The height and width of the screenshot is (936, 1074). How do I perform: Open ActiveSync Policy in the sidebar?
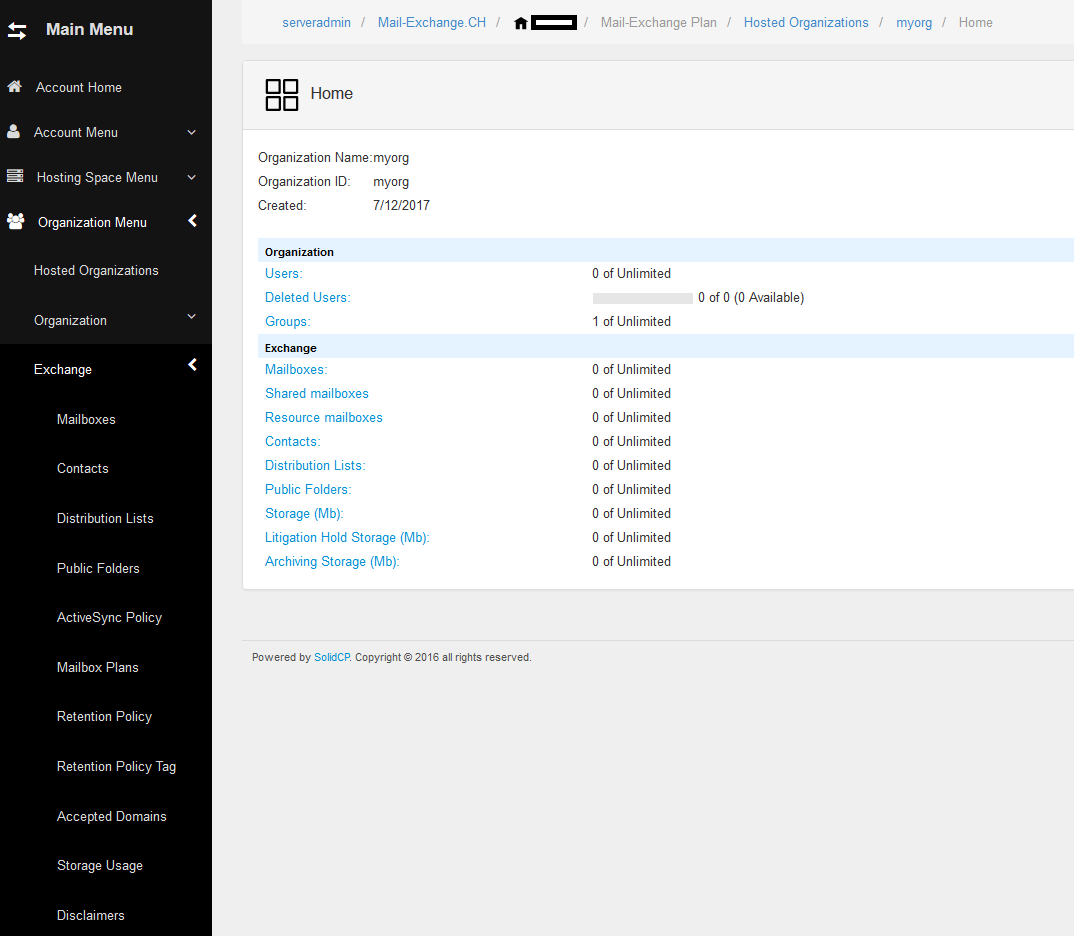[110, 618]
